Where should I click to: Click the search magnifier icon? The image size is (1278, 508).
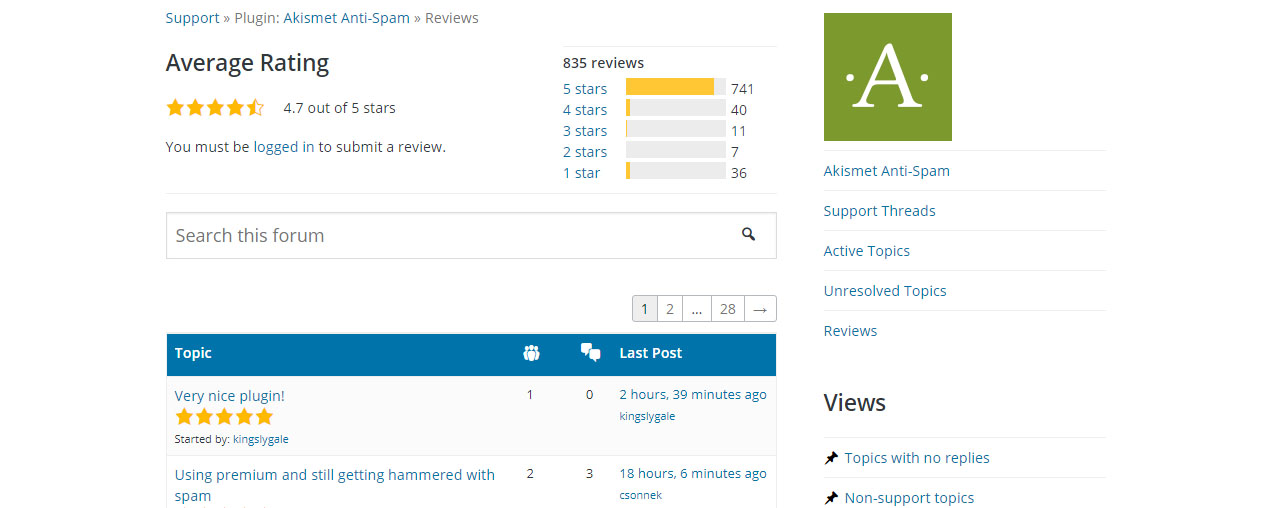pyautogui.click(x=748, y=234)
